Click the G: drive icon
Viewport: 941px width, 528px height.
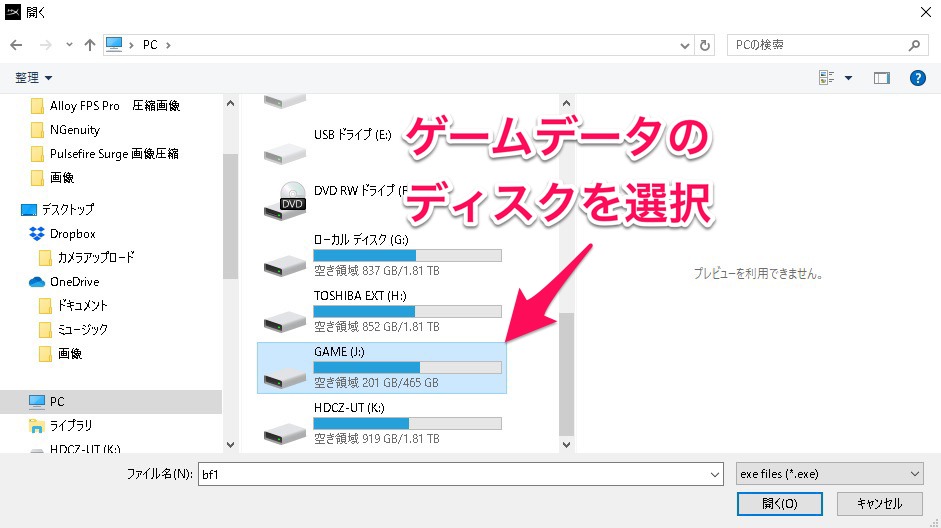285,265
